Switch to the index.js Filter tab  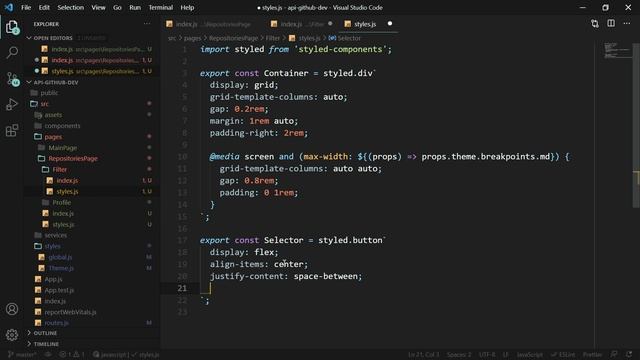point(301,24)
